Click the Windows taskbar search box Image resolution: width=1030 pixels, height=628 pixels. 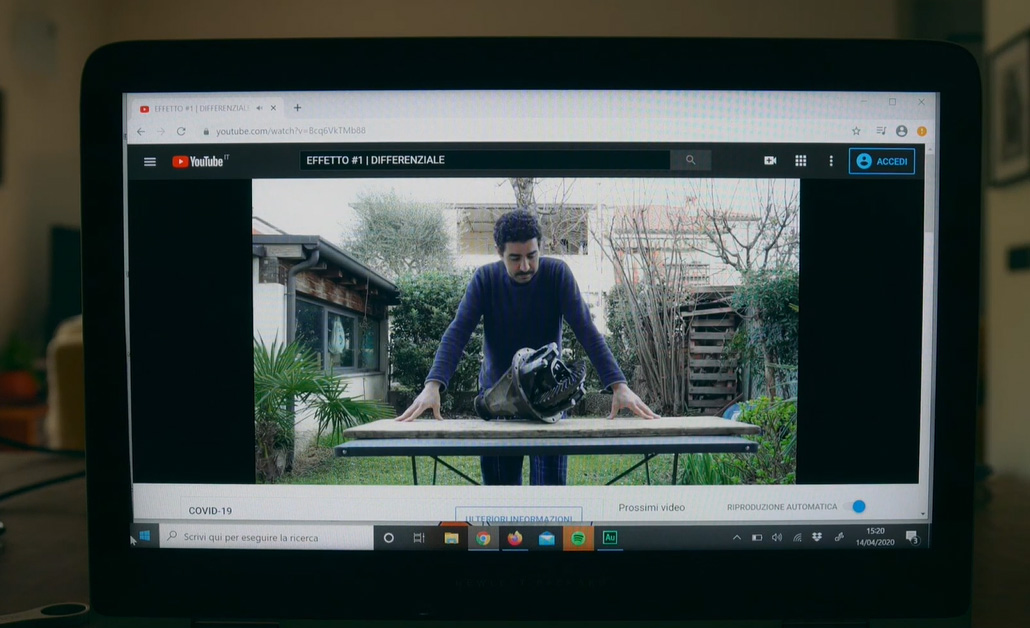[x=265, y=538]
